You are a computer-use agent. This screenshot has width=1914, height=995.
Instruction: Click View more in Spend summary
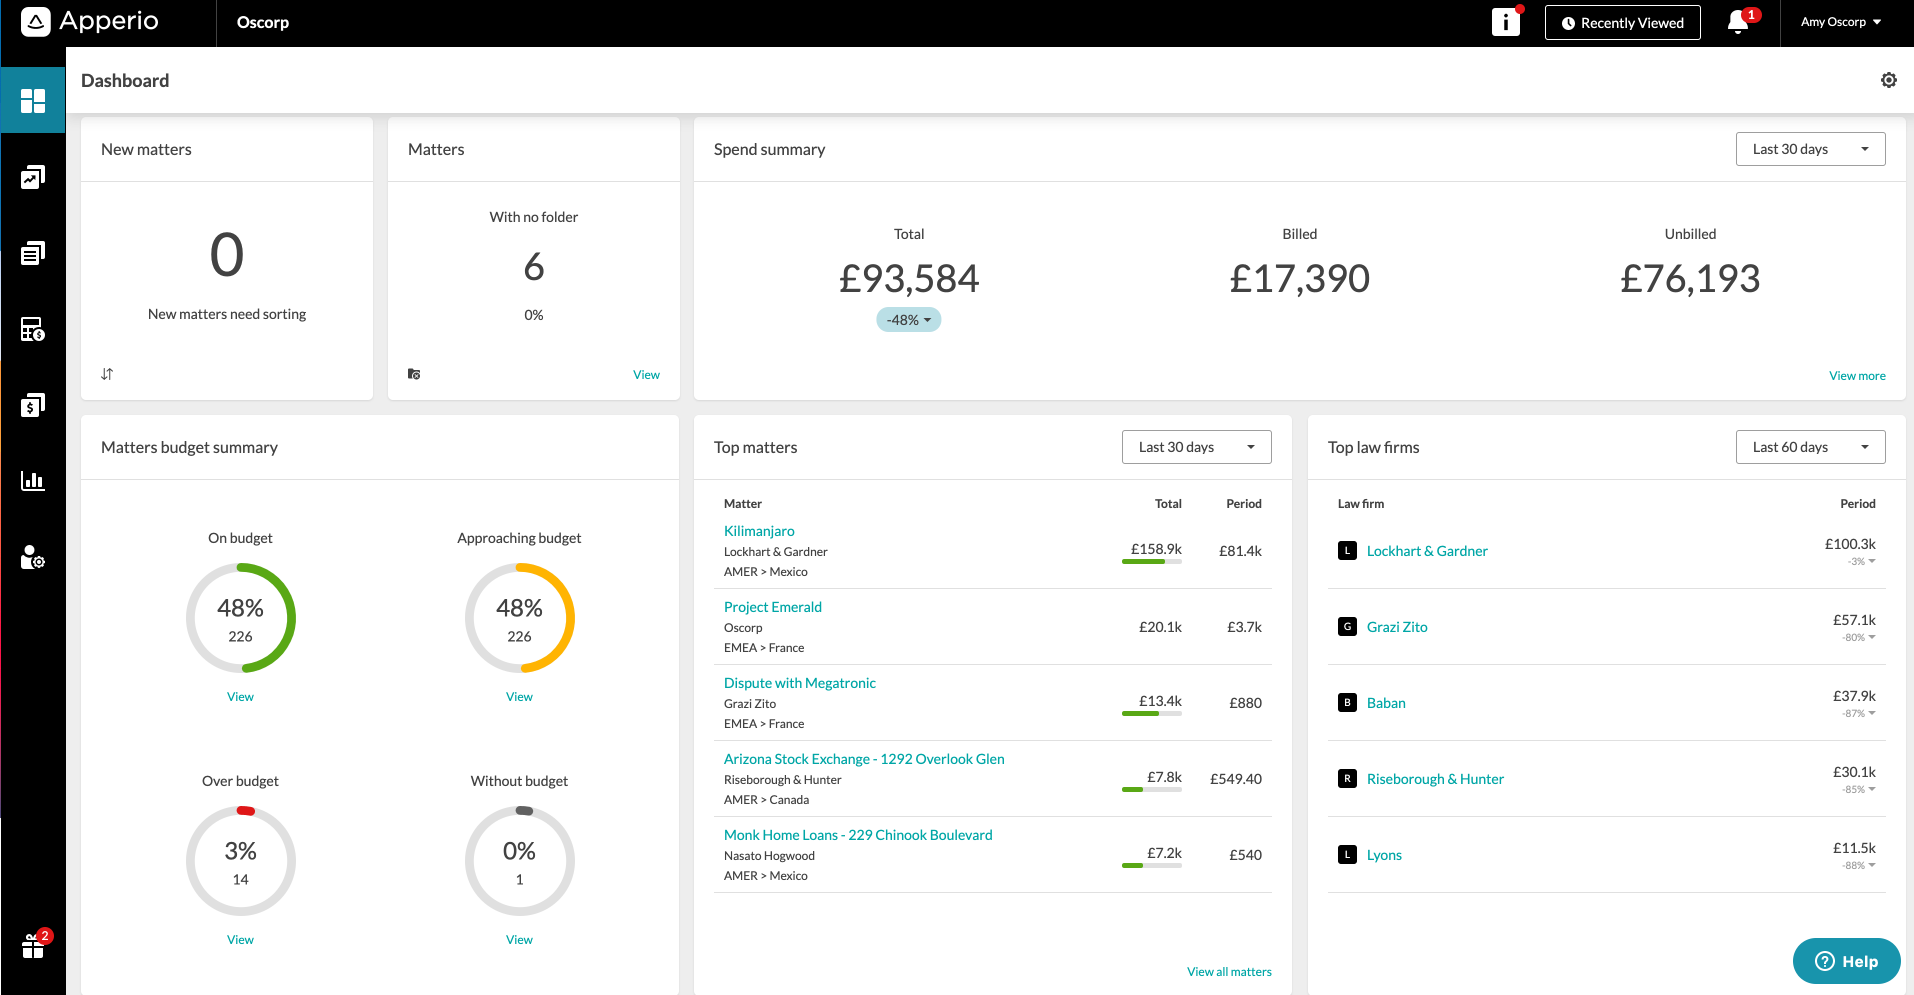pyautogui.click(x=1857, y=376)
